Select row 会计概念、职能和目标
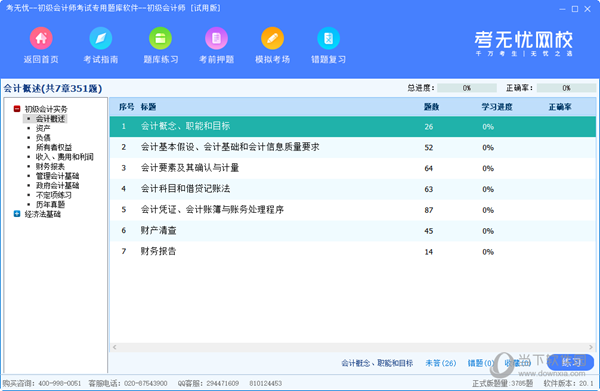600x391 pixels. tap(352, 127)
